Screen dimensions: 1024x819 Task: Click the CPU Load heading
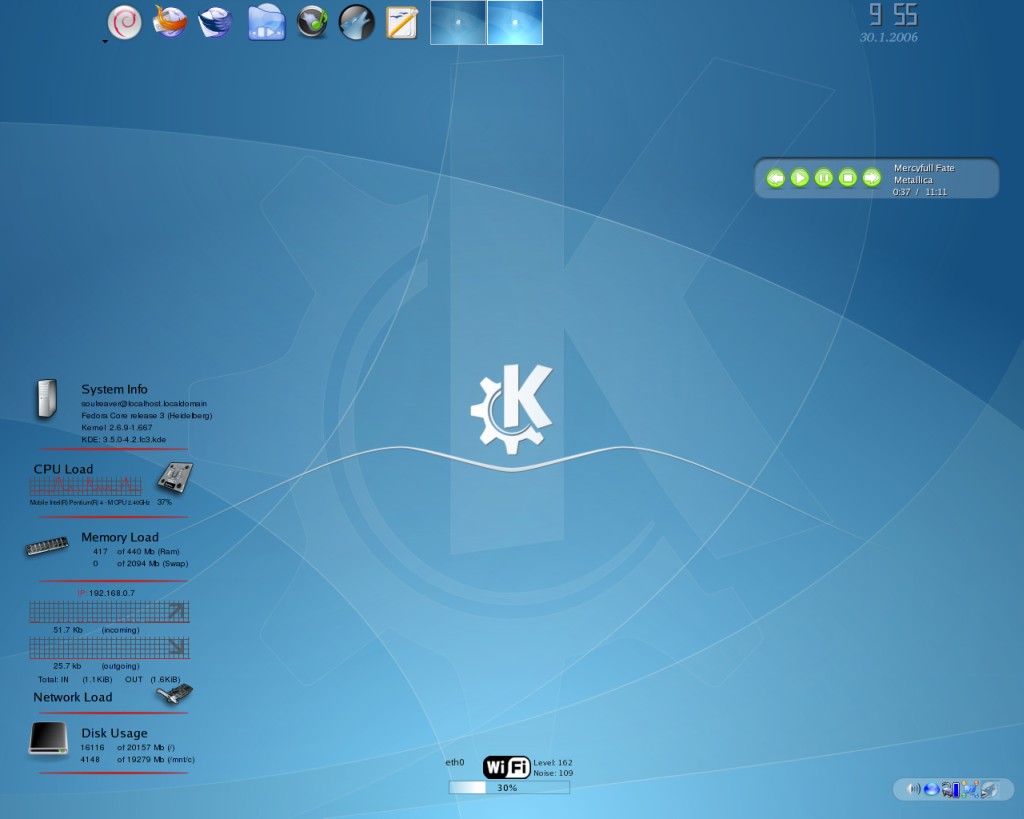pyautogui.click(x=63, y=469)
